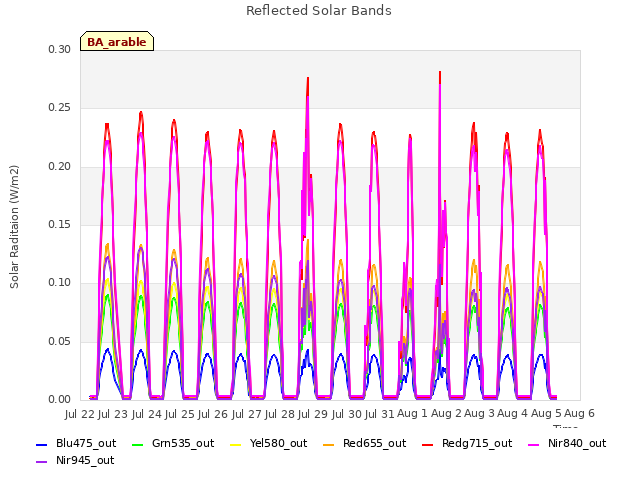
Task: Click the 0.00 y-axis tick label
Action: coord(59,399)
